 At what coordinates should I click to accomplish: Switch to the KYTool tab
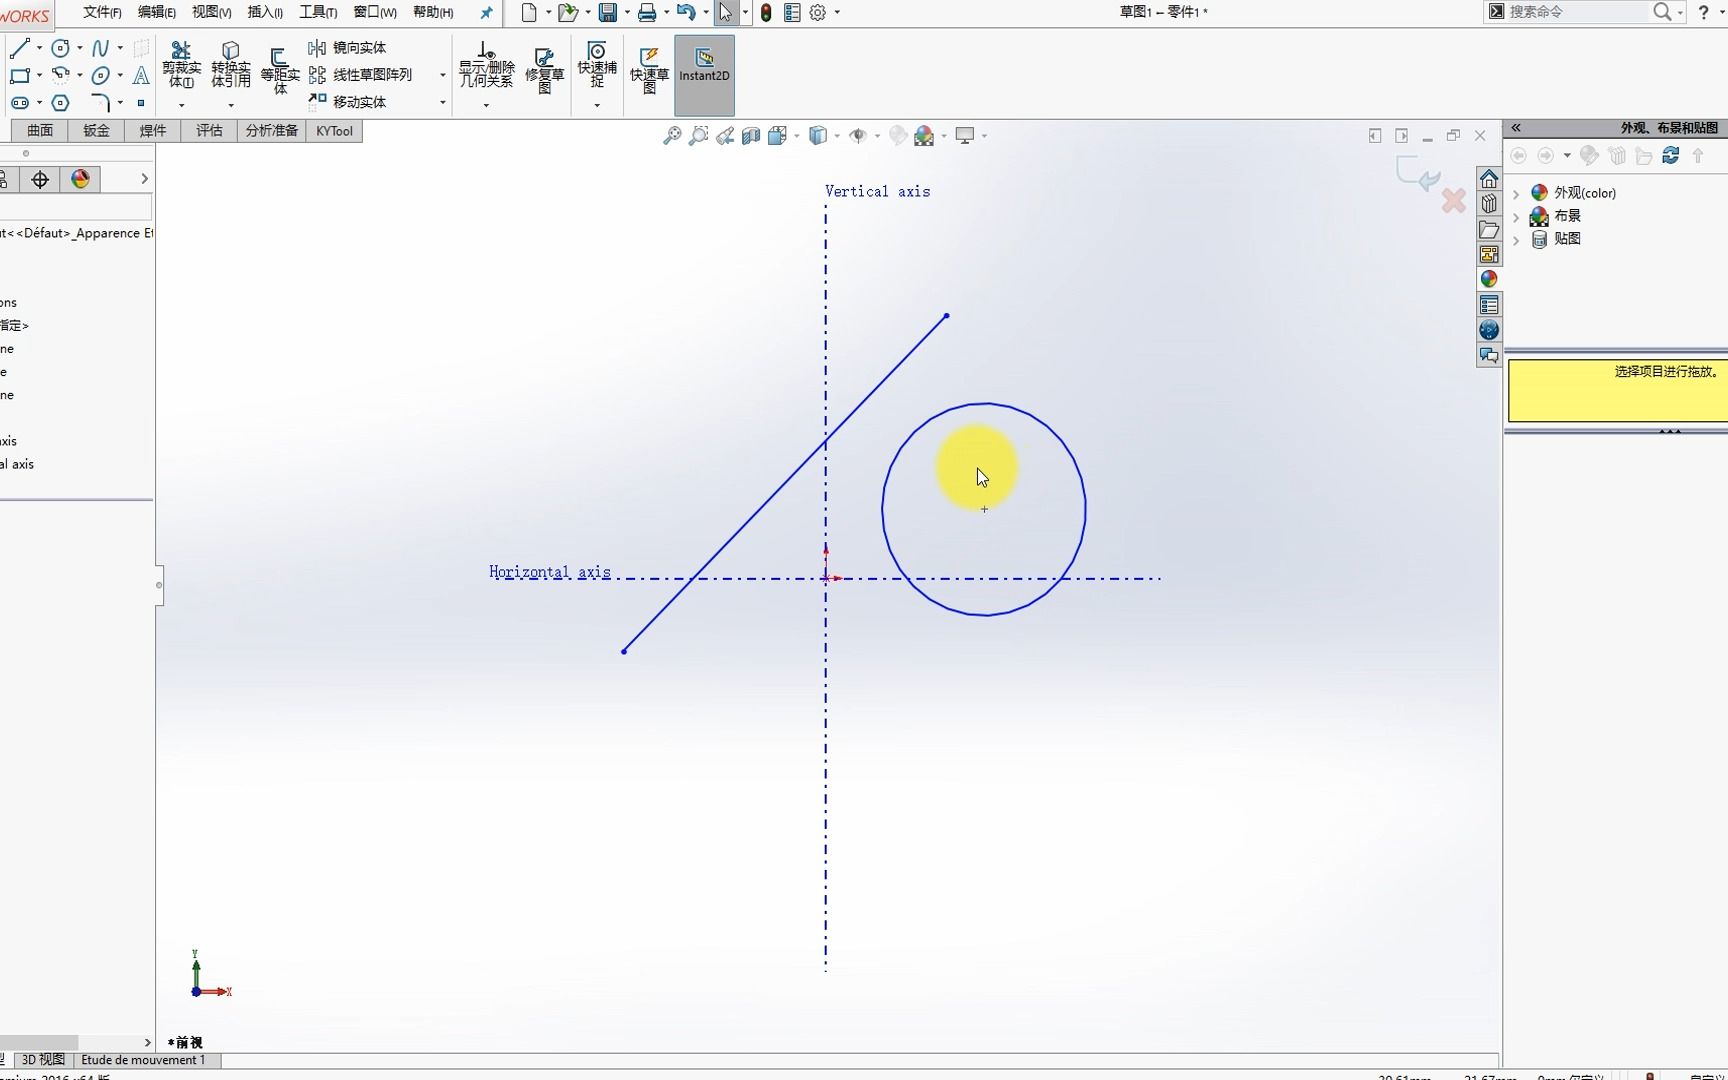[x=334, y=131]
